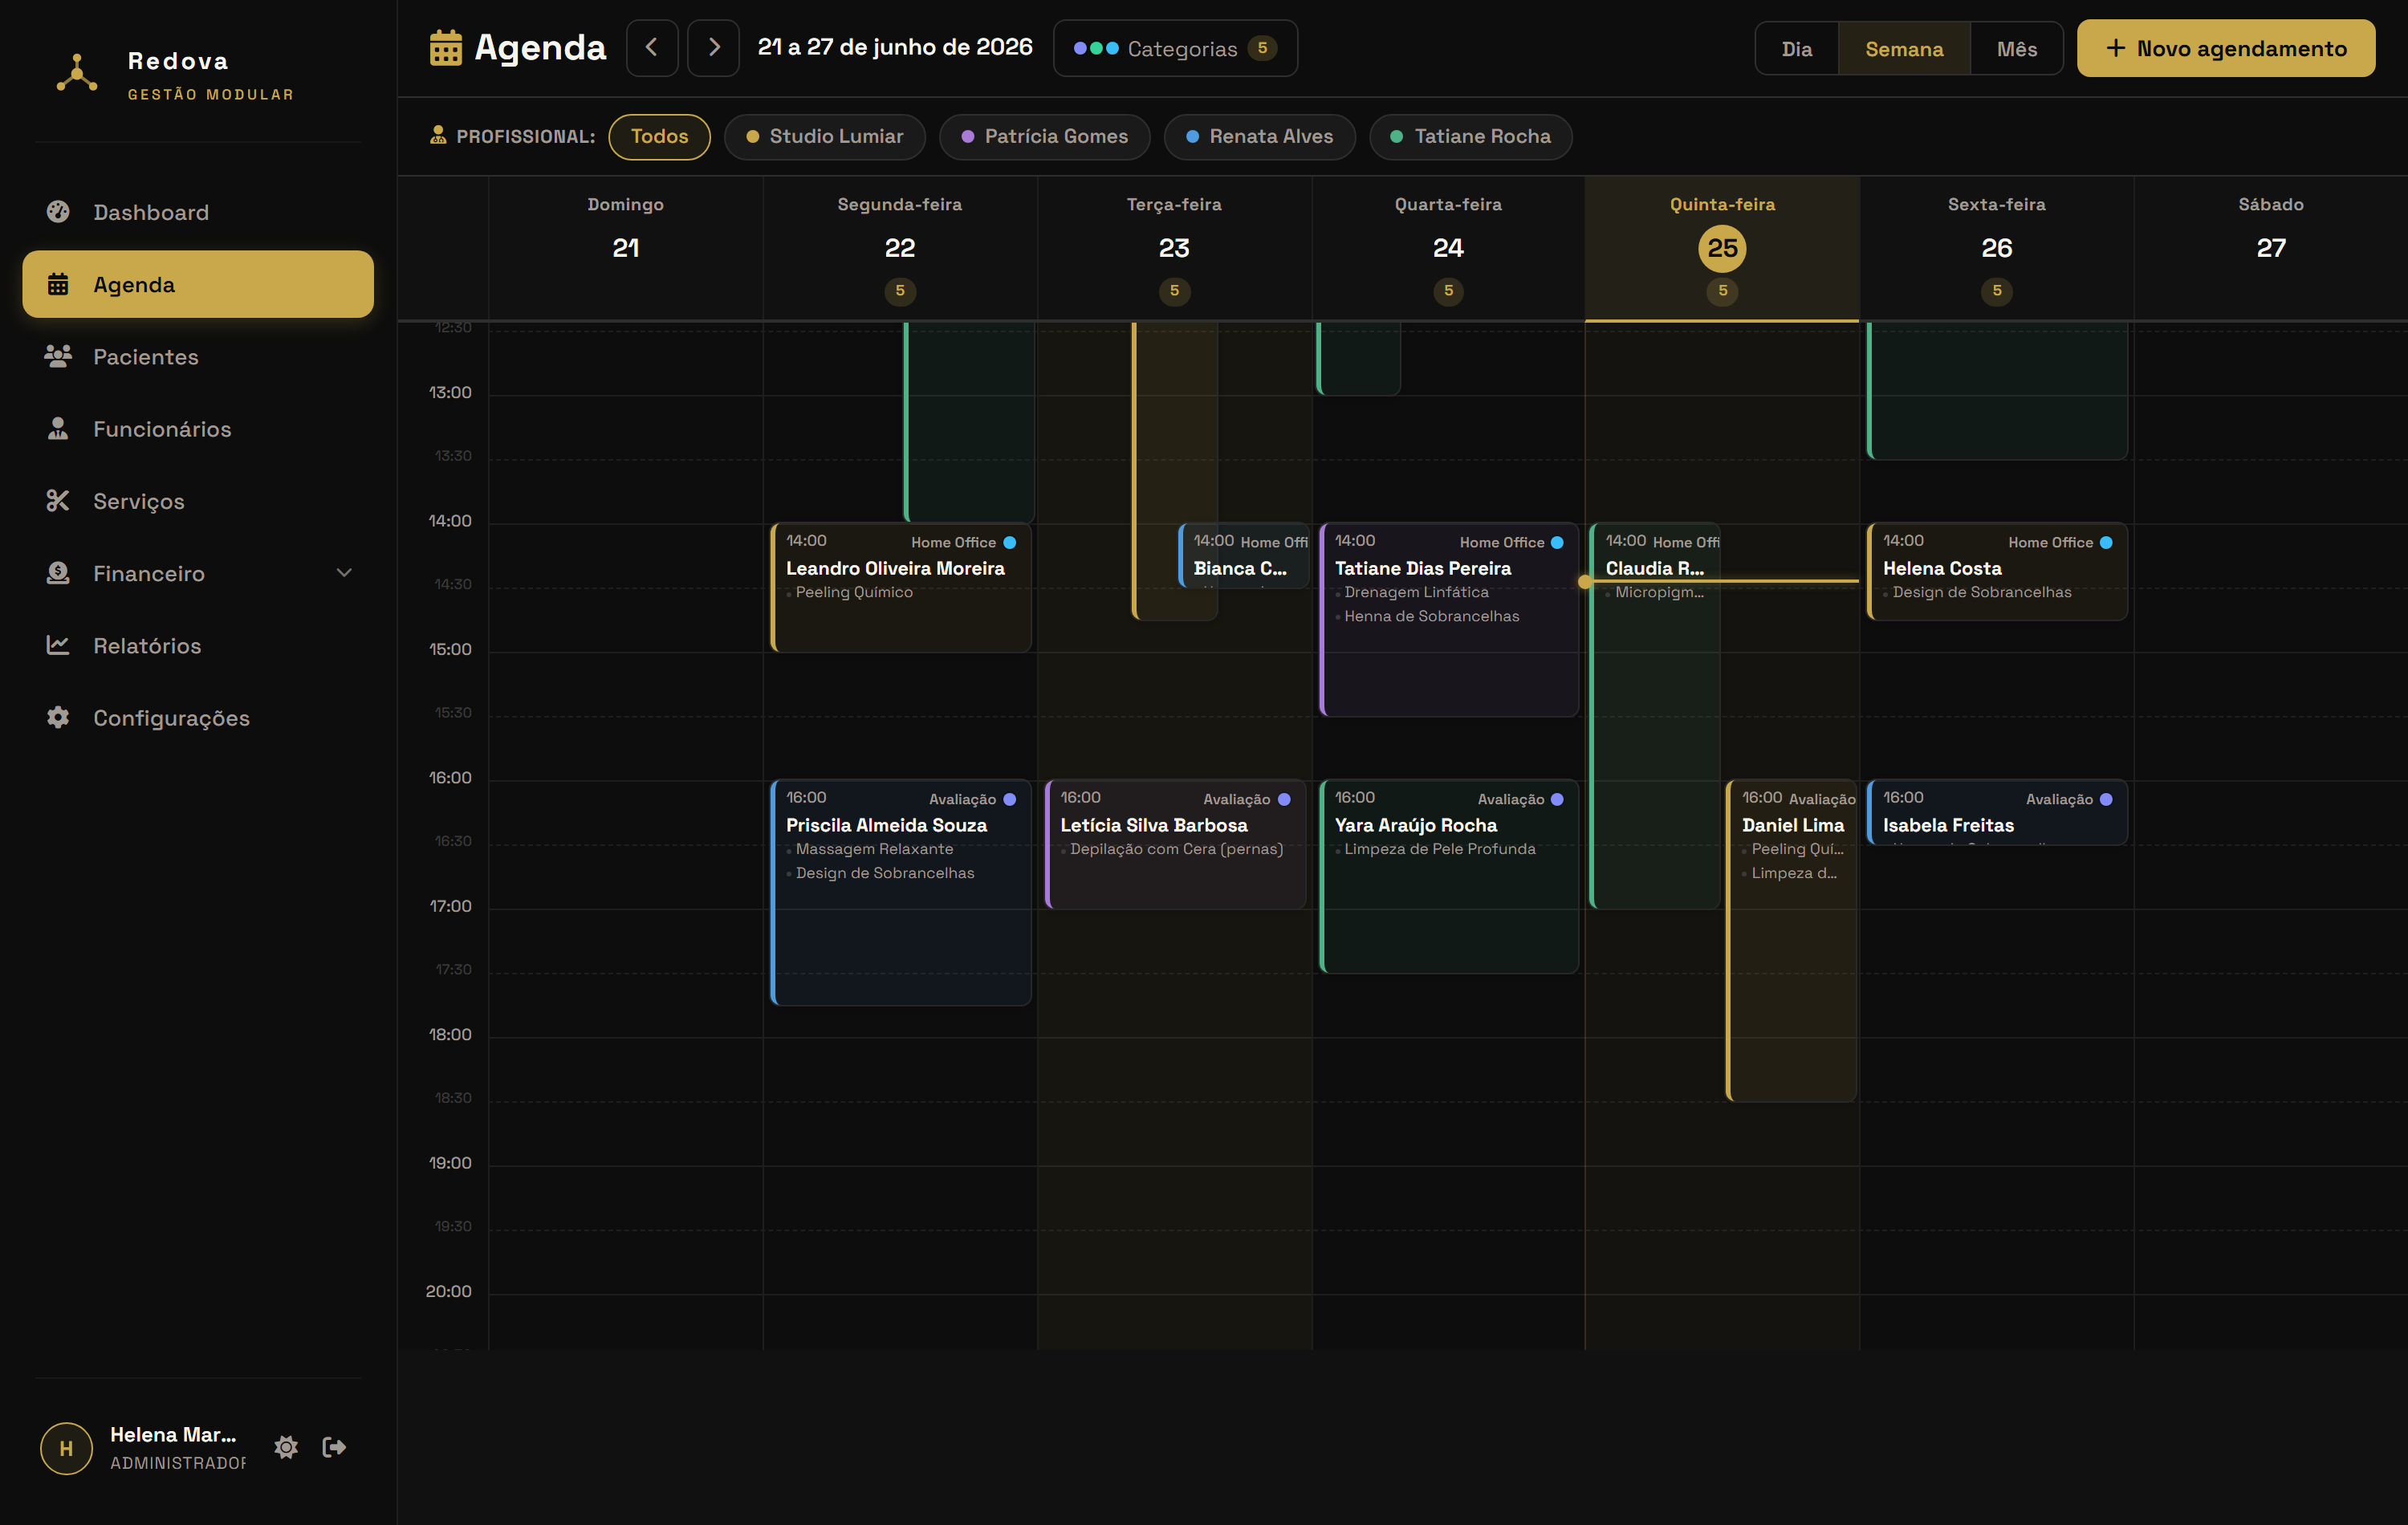Image resolution: width=2408 pixels, height=1525 pixels.
Task: Select the Todos professional filter chip
Action: pyautogui.click(x=659, y=137)
